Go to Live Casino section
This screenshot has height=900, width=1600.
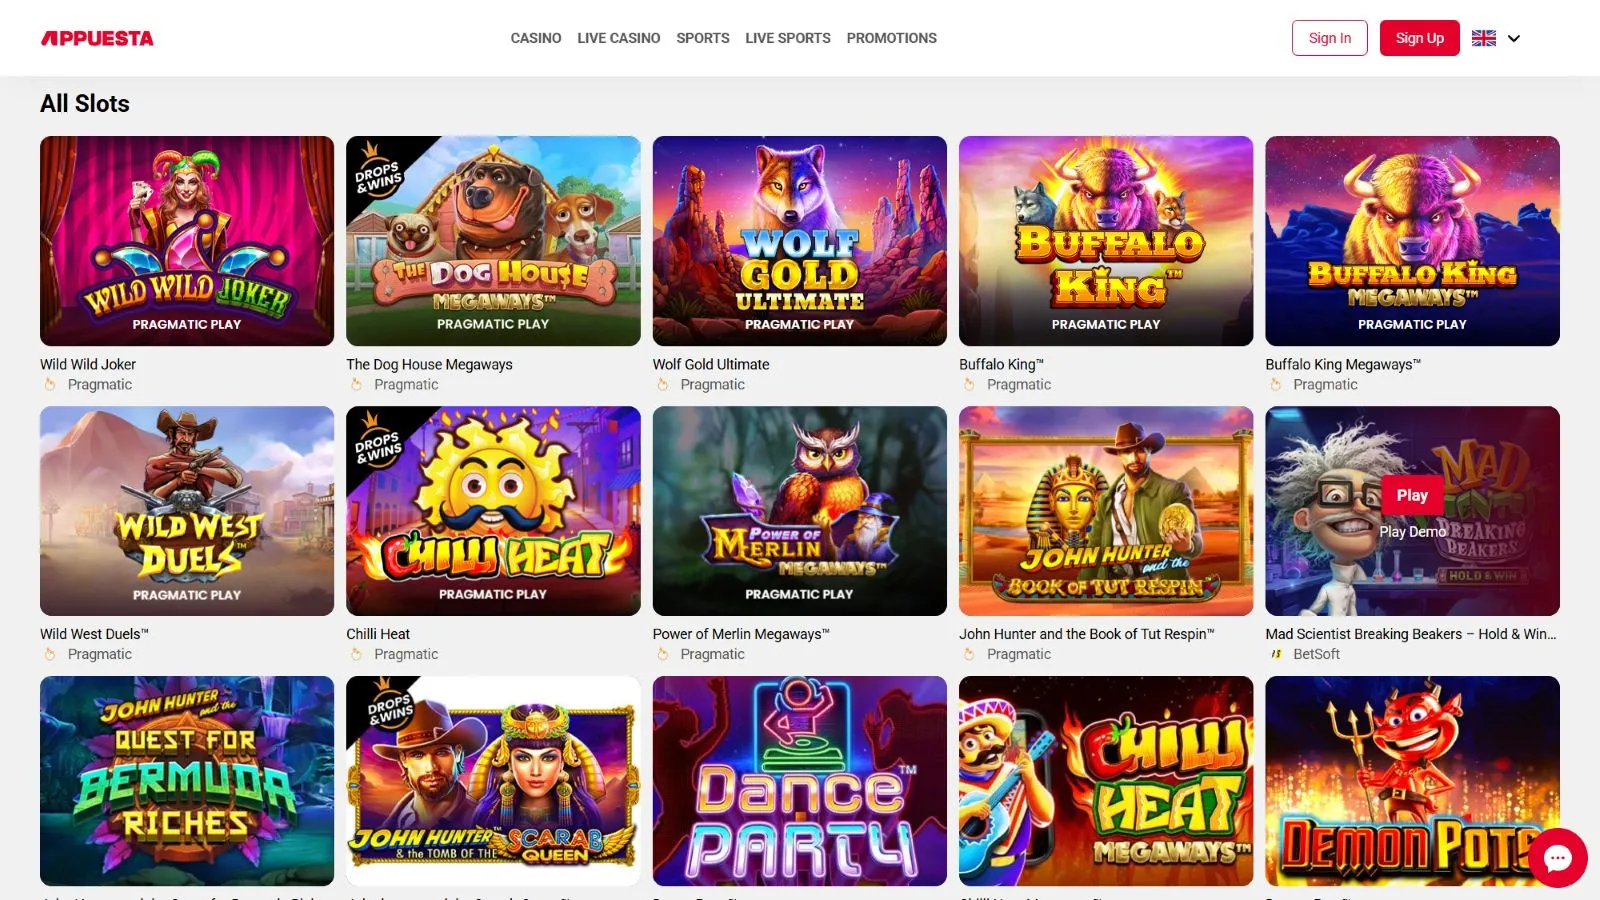(x=618, y=38)
